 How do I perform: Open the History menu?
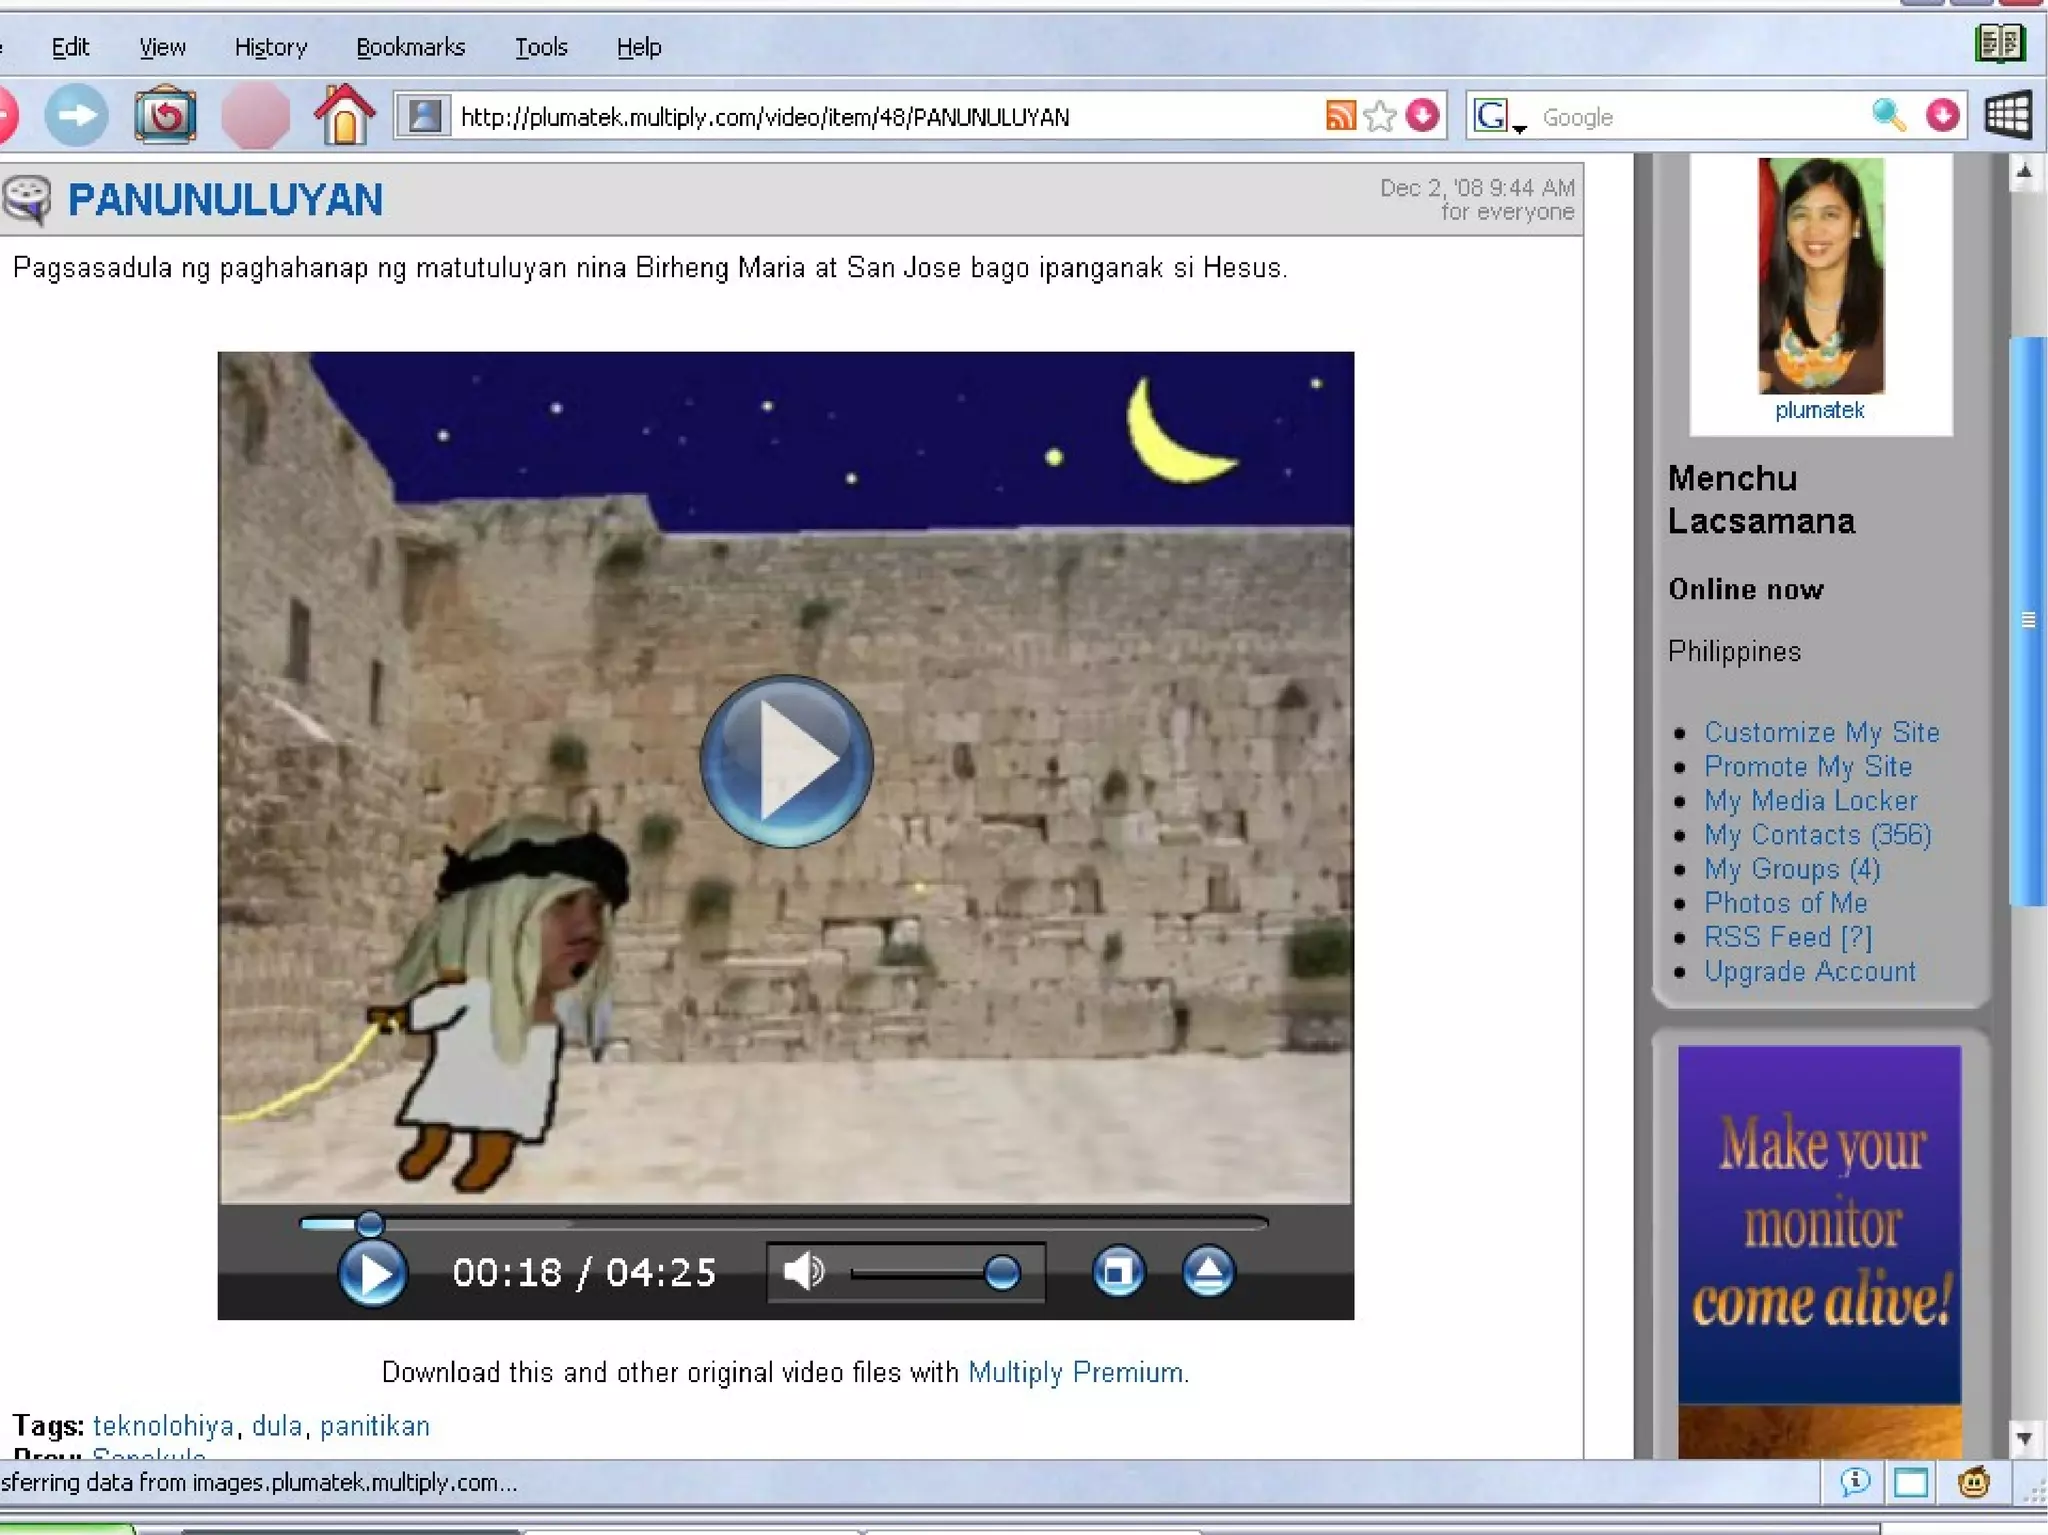270,47
